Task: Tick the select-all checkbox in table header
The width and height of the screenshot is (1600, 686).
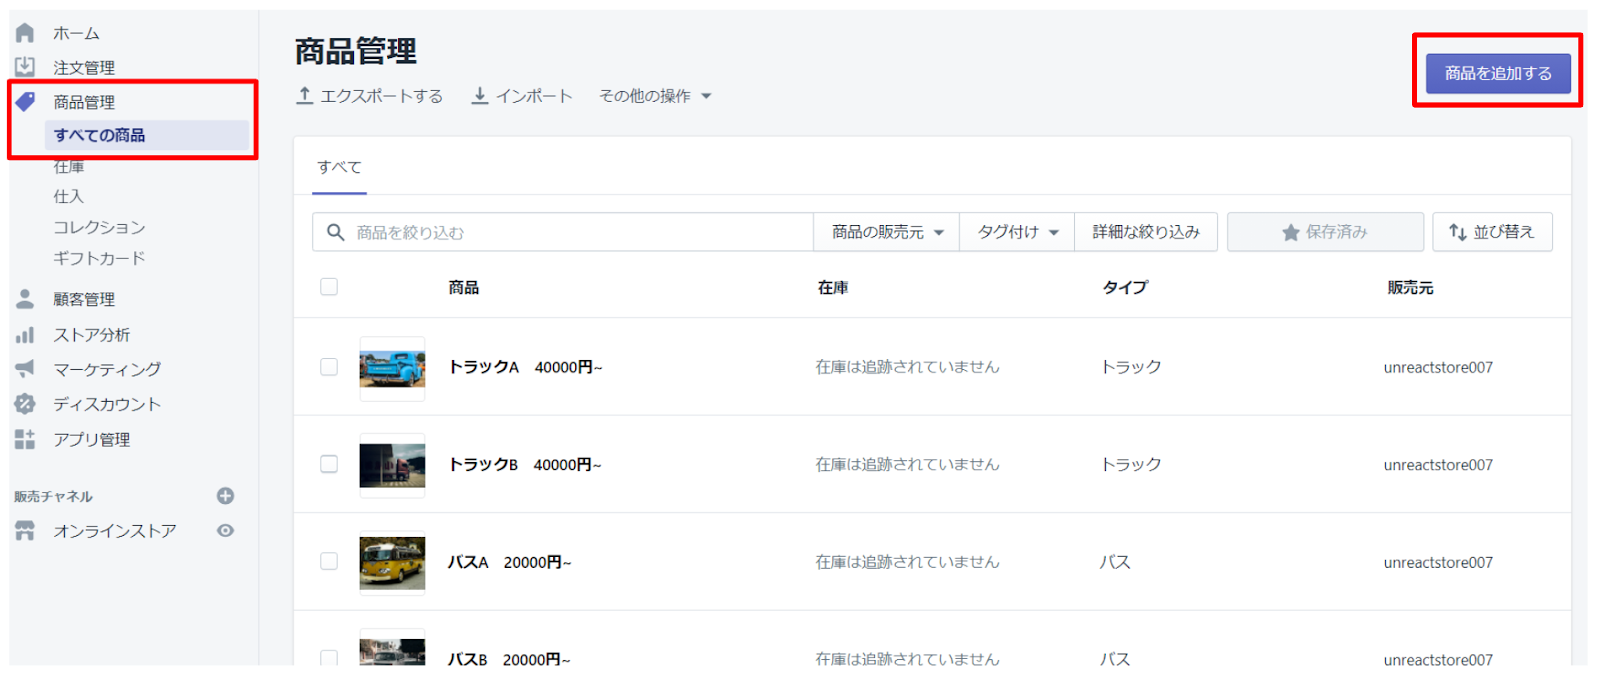Action: (x=329, y=287)
